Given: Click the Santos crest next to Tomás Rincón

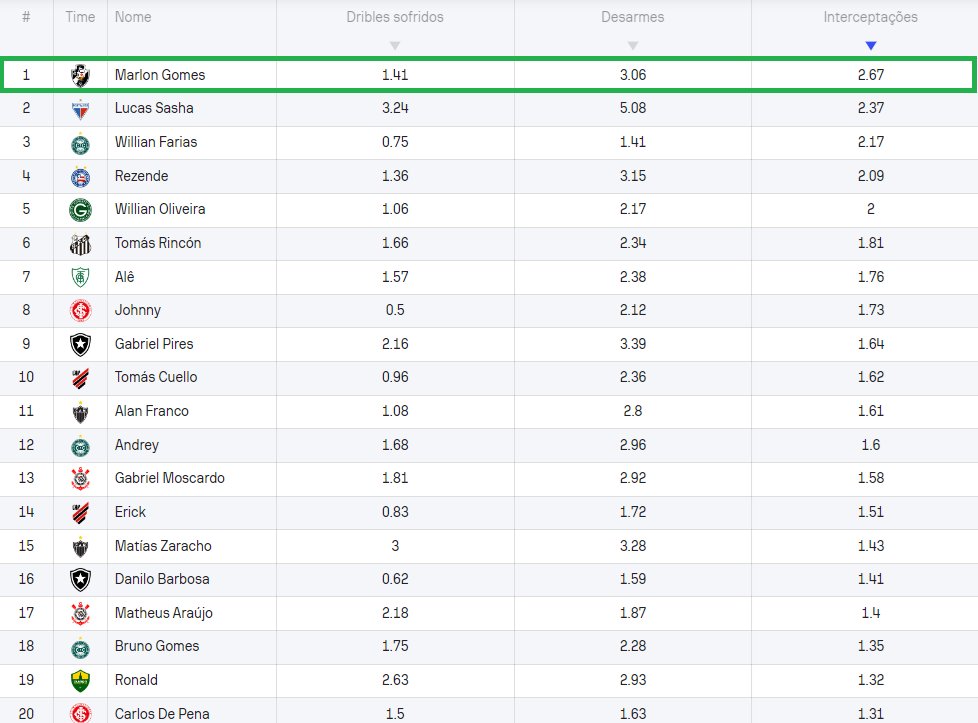Looking at the screenshot, I should [x=80, y=244].
